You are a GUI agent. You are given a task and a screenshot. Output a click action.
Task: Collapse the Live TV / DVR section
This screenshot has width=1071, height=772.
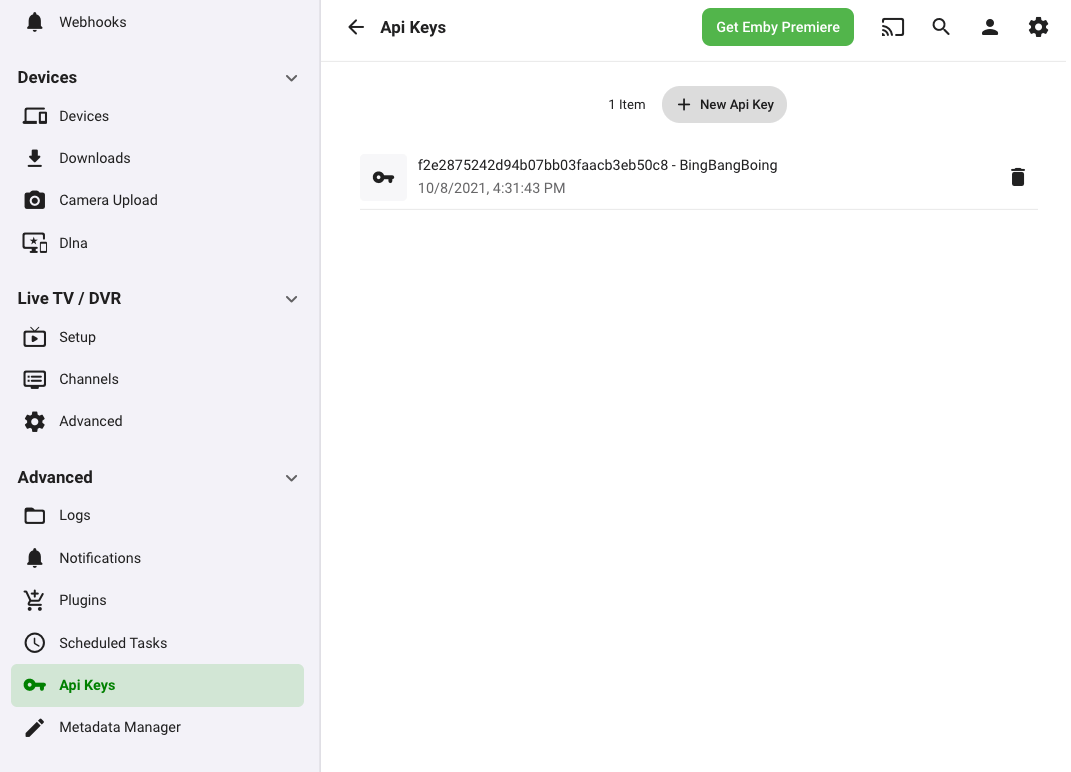coord(291,299)
